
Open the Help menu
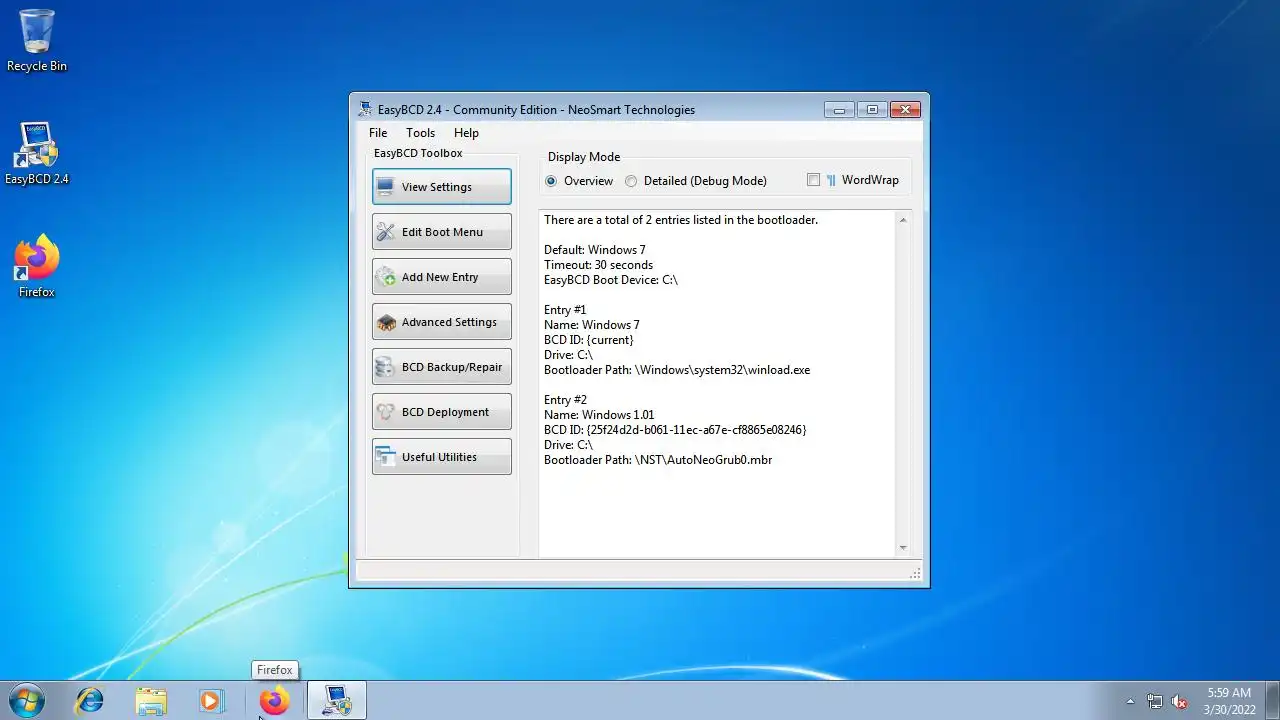tap(466, 133)
